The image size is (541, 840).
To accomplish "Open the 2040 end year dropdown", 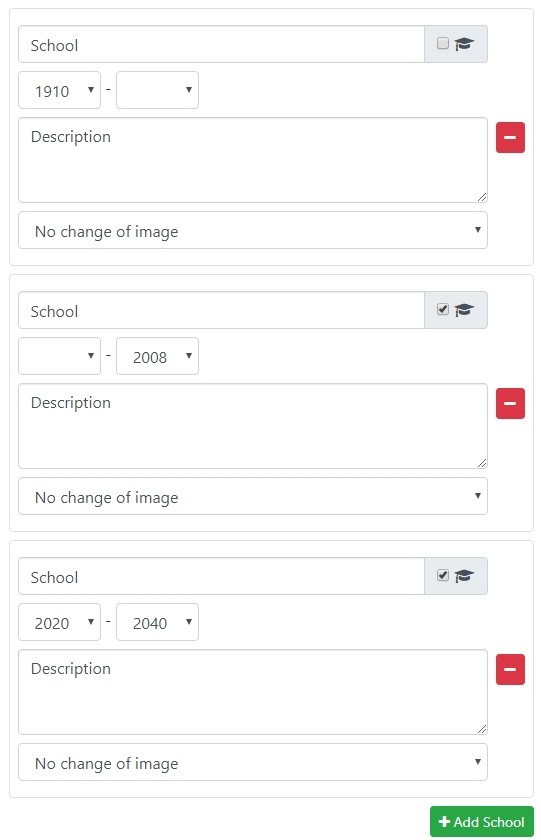I will 157,622.
